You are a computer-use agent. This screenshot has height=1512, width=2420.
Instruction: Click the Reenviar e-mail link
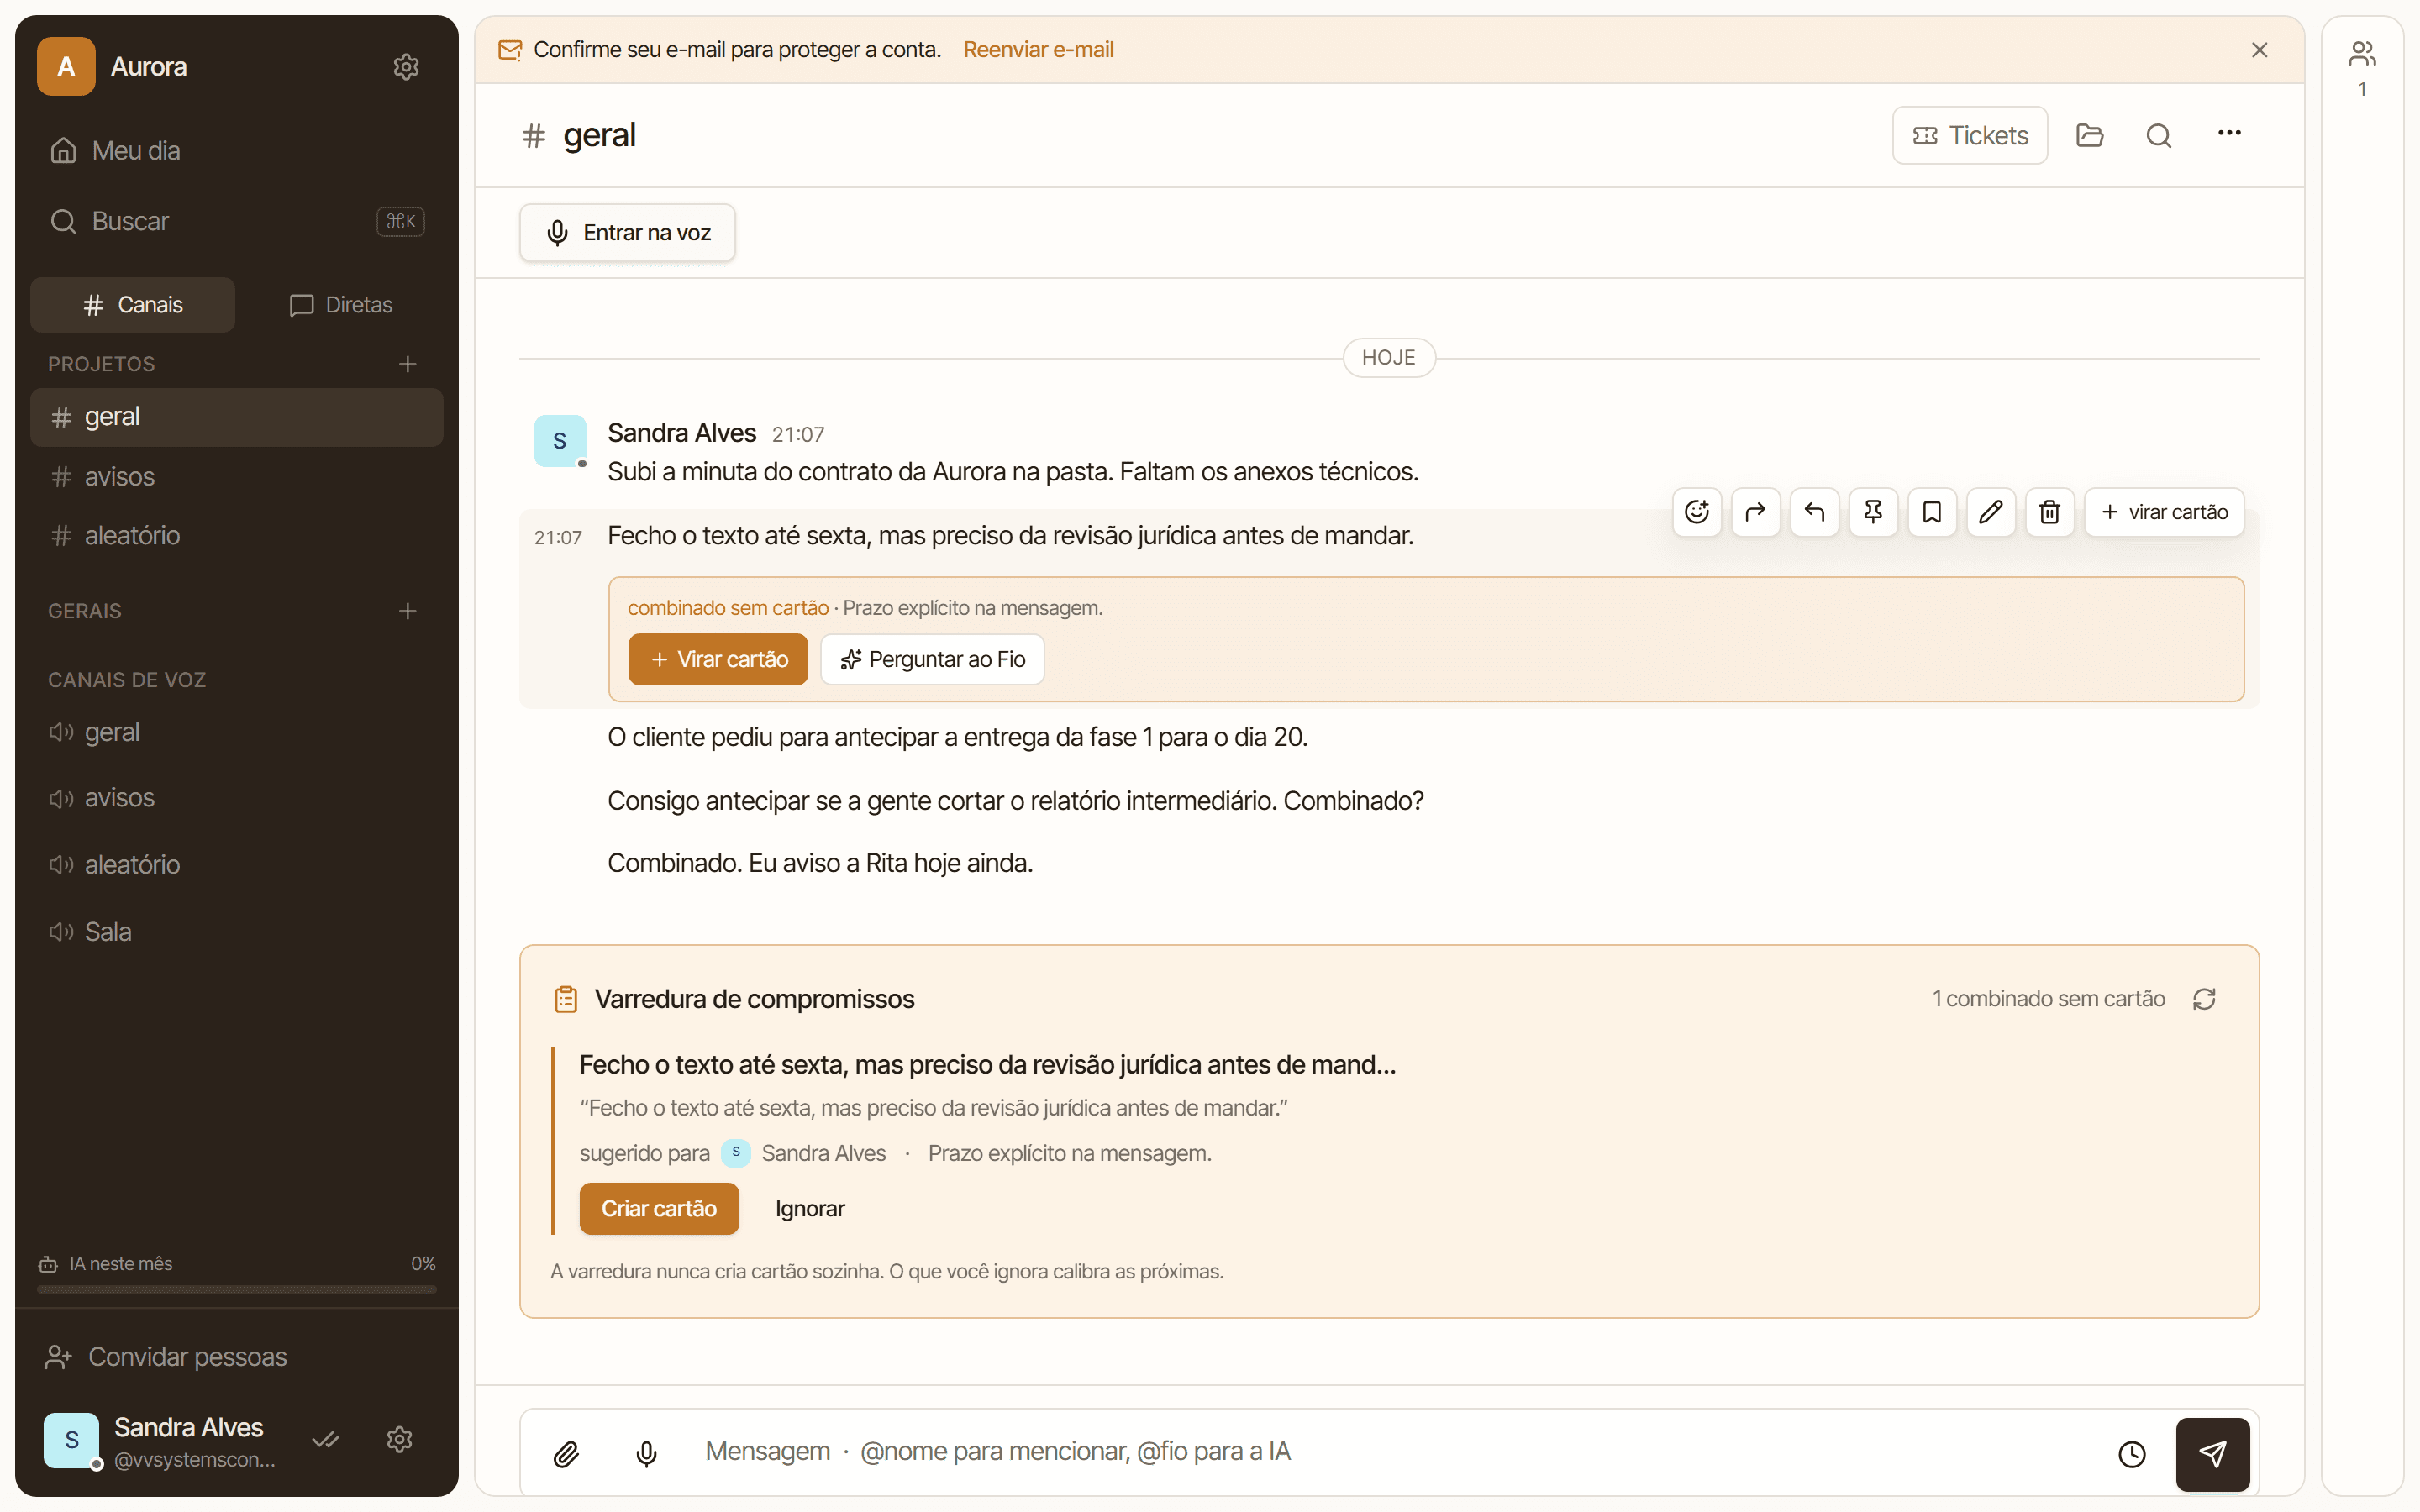pyautogui.click(x=1038, y=50)
